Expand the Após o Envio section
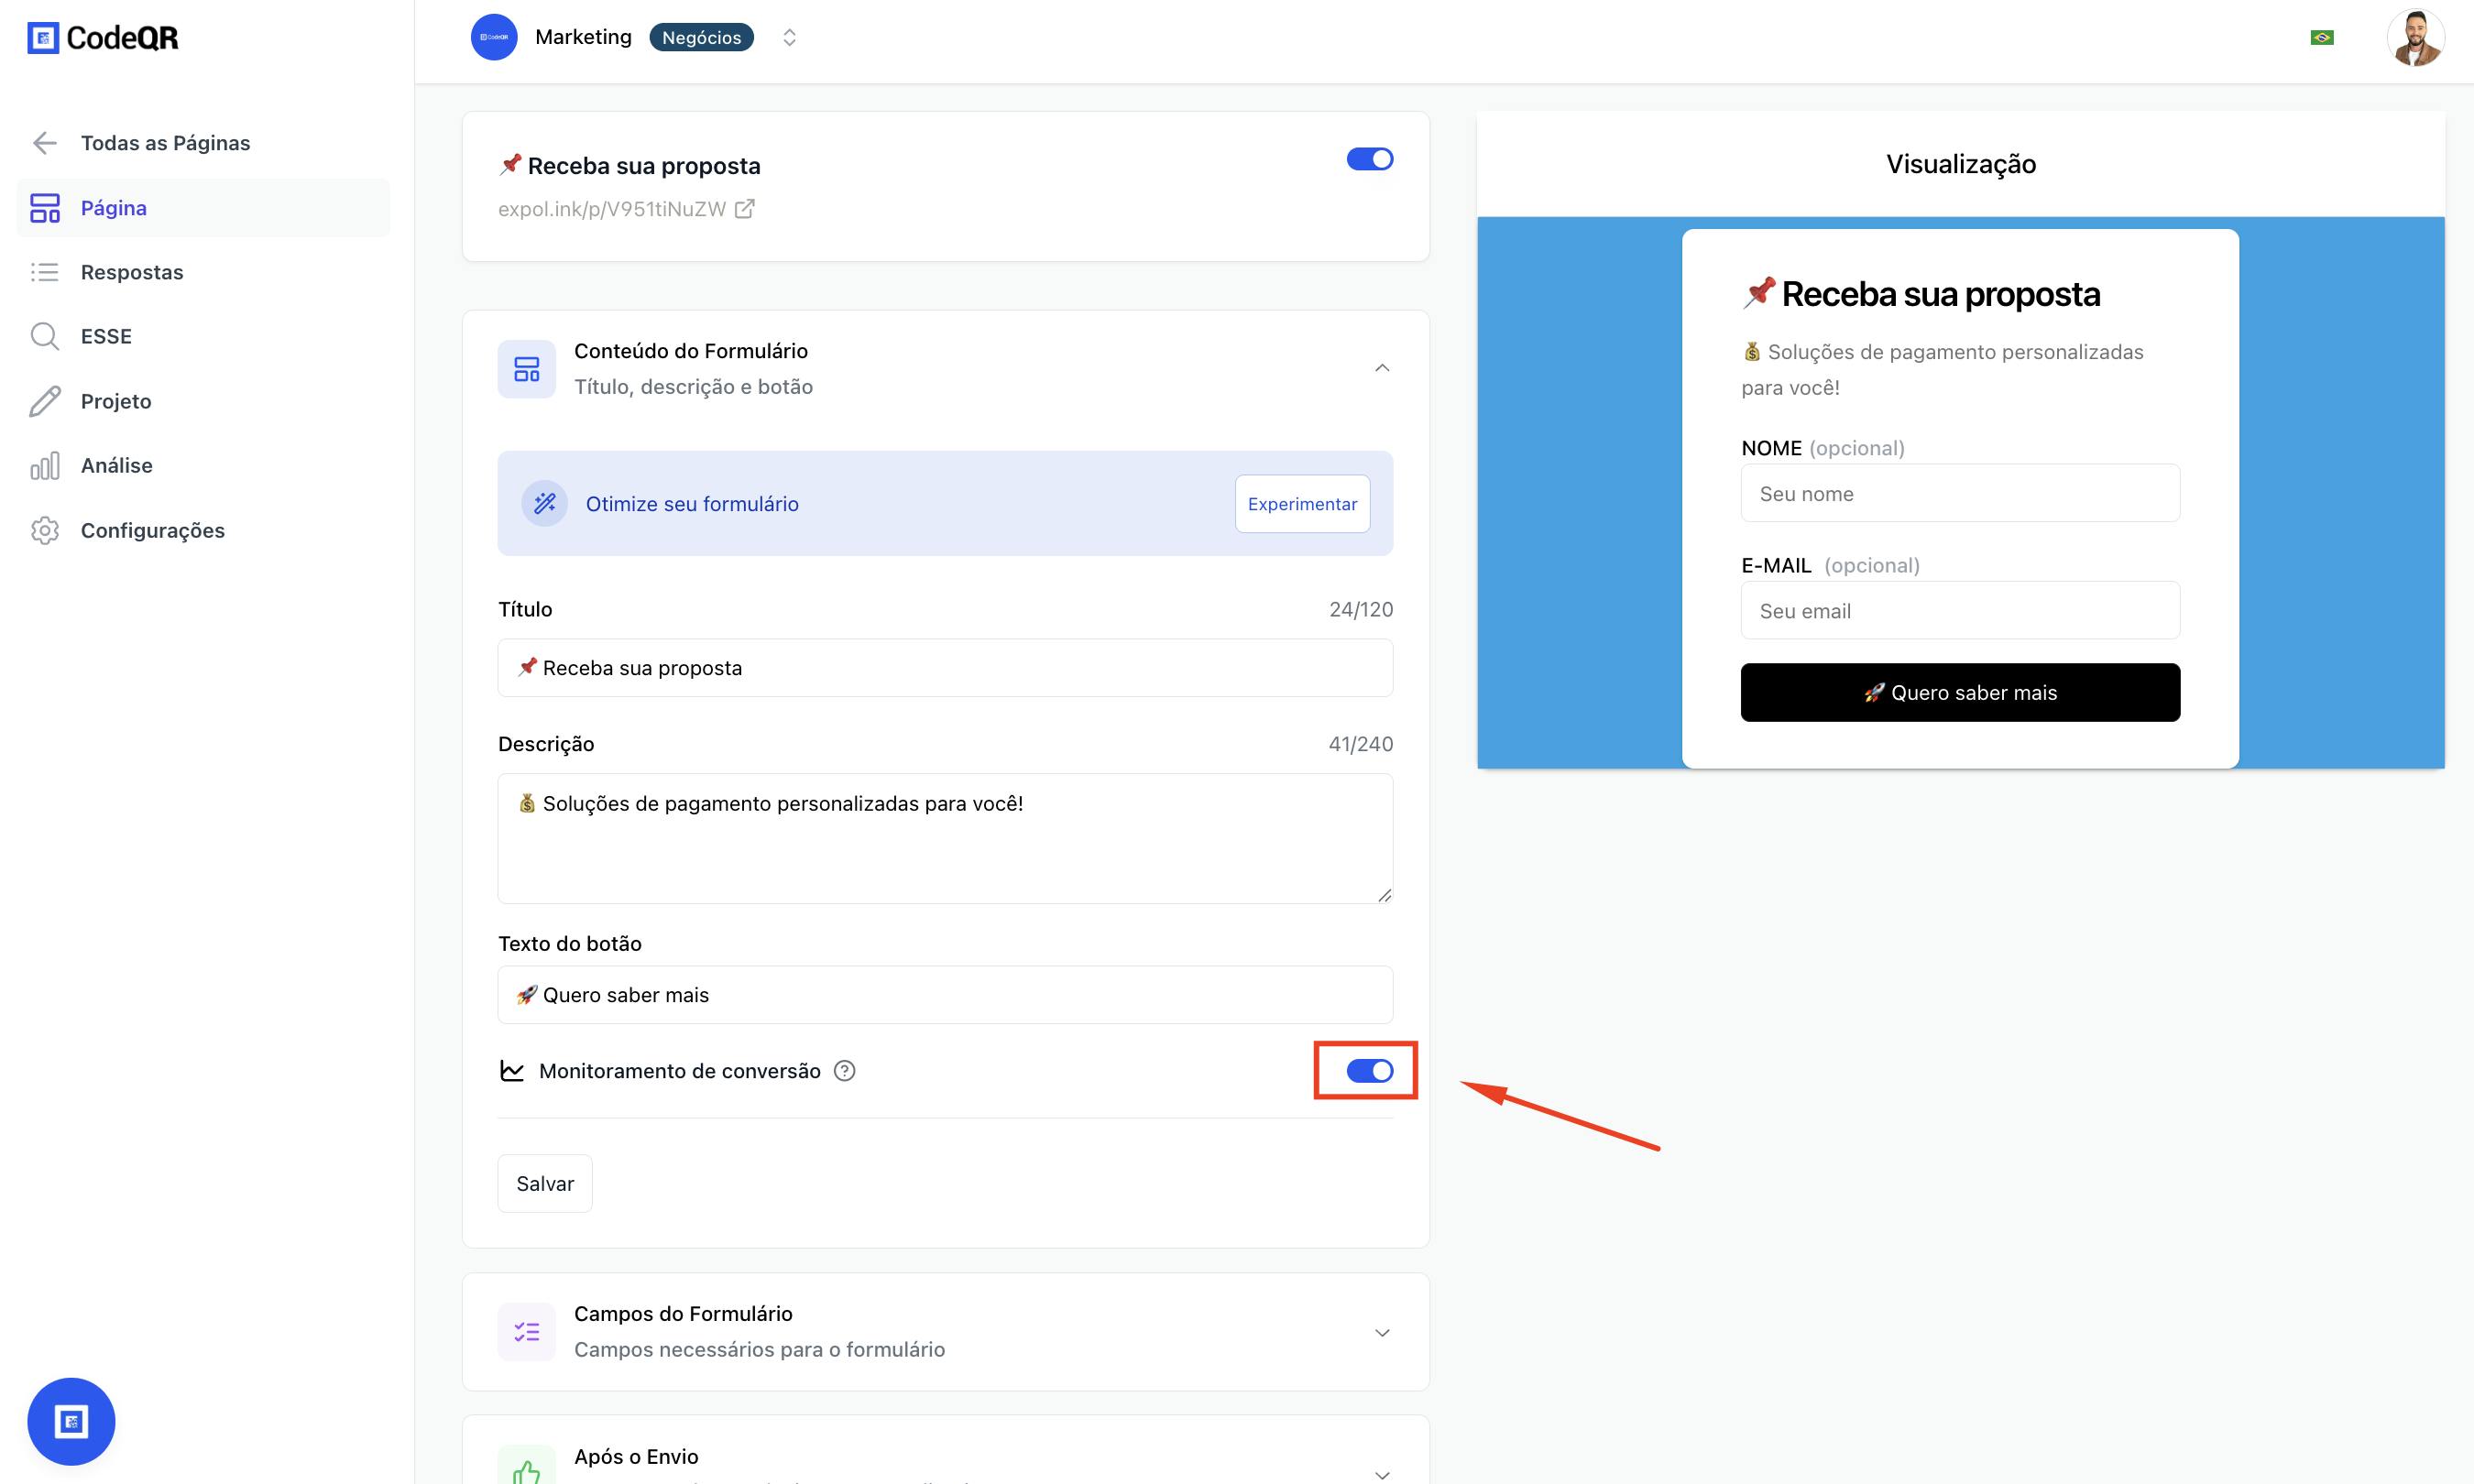The width and height of the screenshot is (2474, 1484). tap(1382, 1474)
